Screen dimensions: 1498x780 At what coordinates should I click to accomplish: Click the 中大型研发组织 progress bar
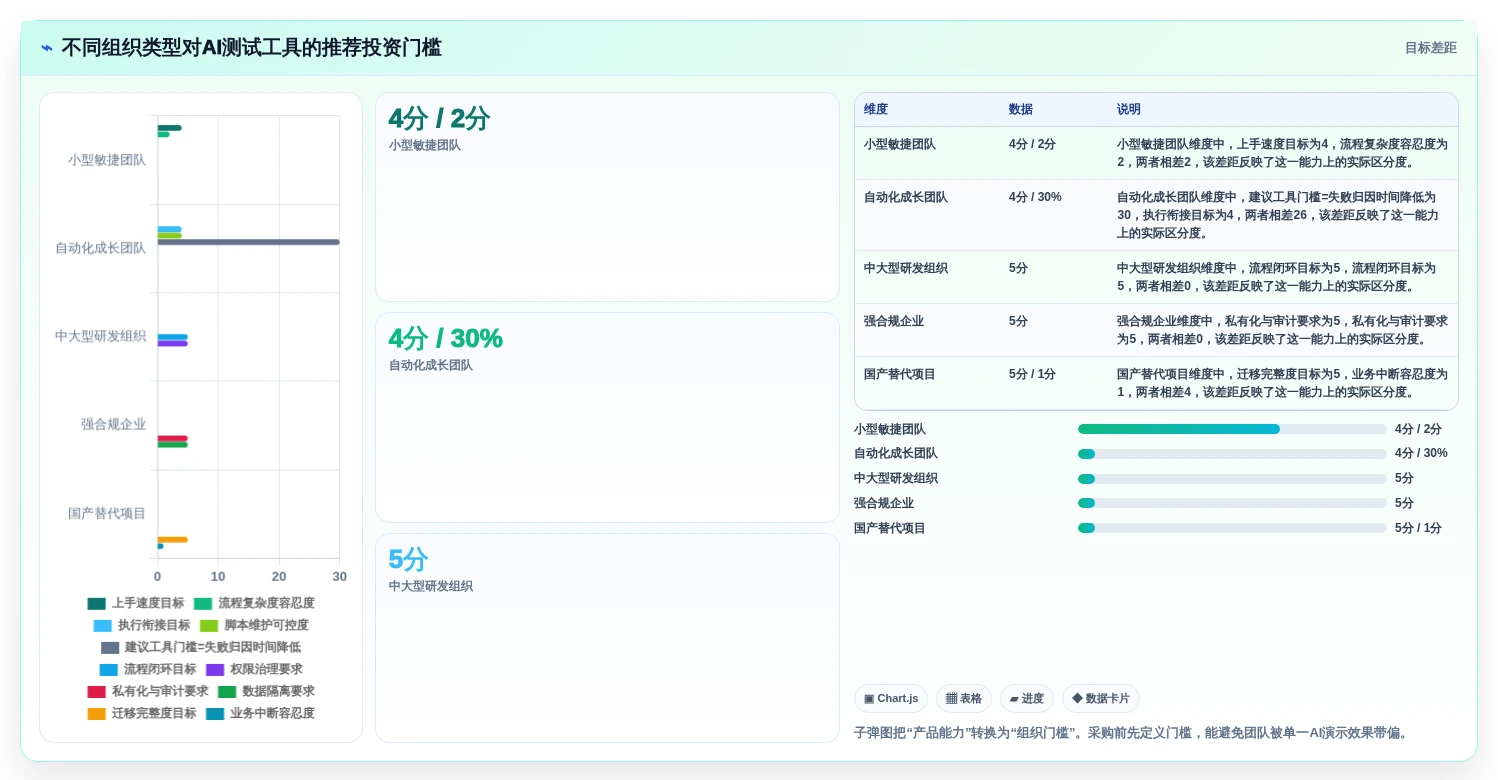[x=1232, y=479]
